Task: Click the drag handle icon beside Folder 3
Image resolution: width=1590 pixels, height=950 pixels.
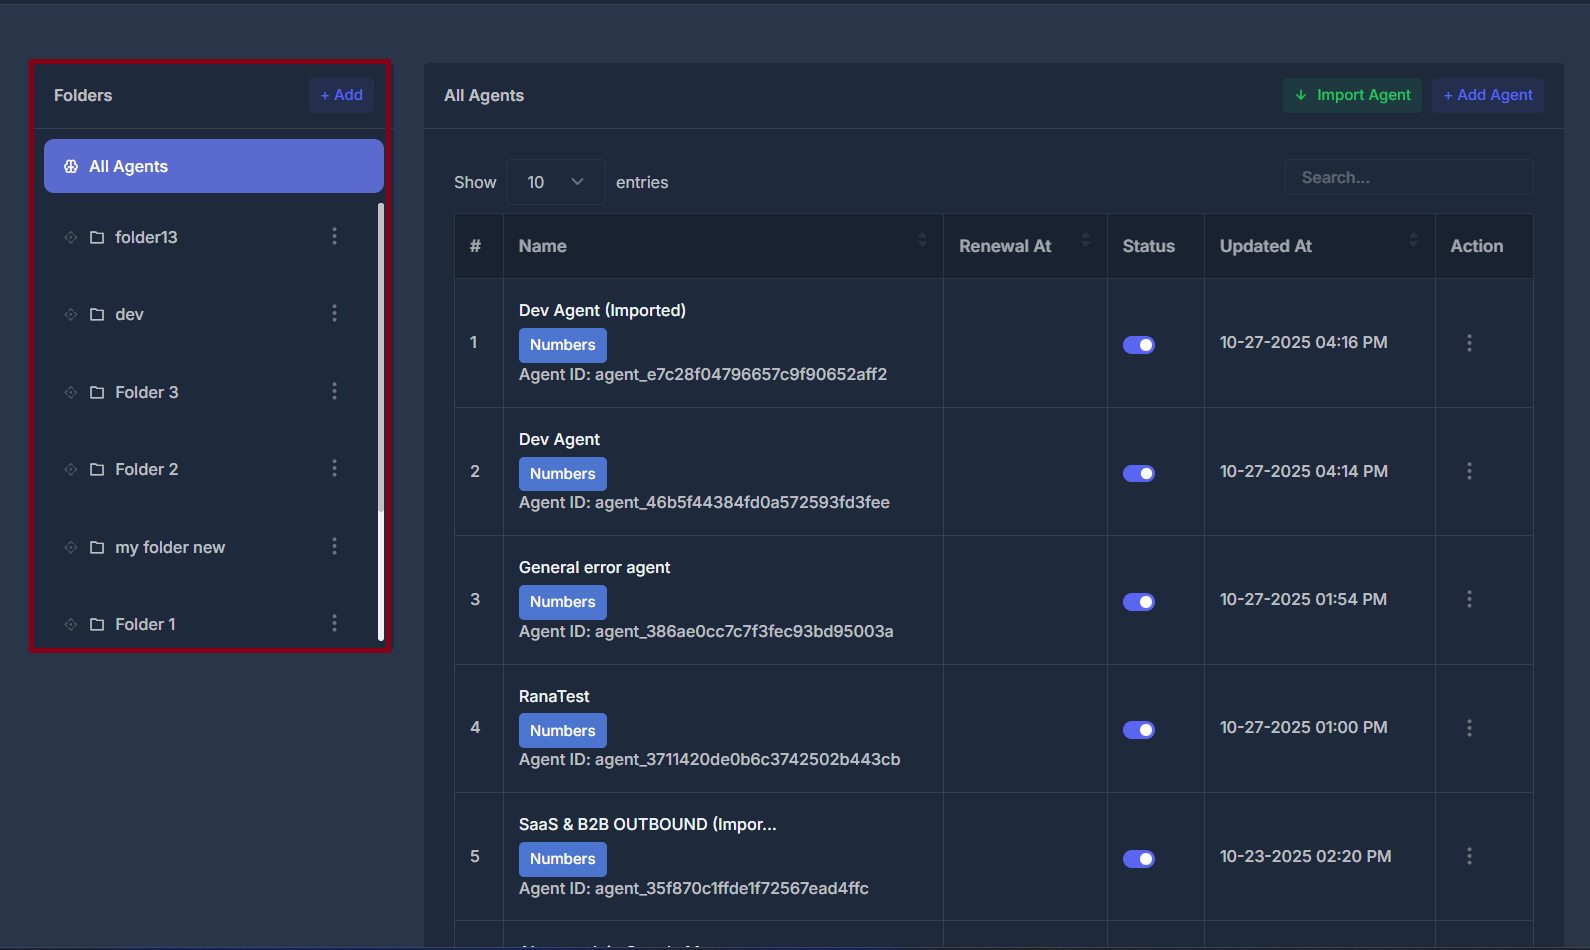Action: [71, 392]
